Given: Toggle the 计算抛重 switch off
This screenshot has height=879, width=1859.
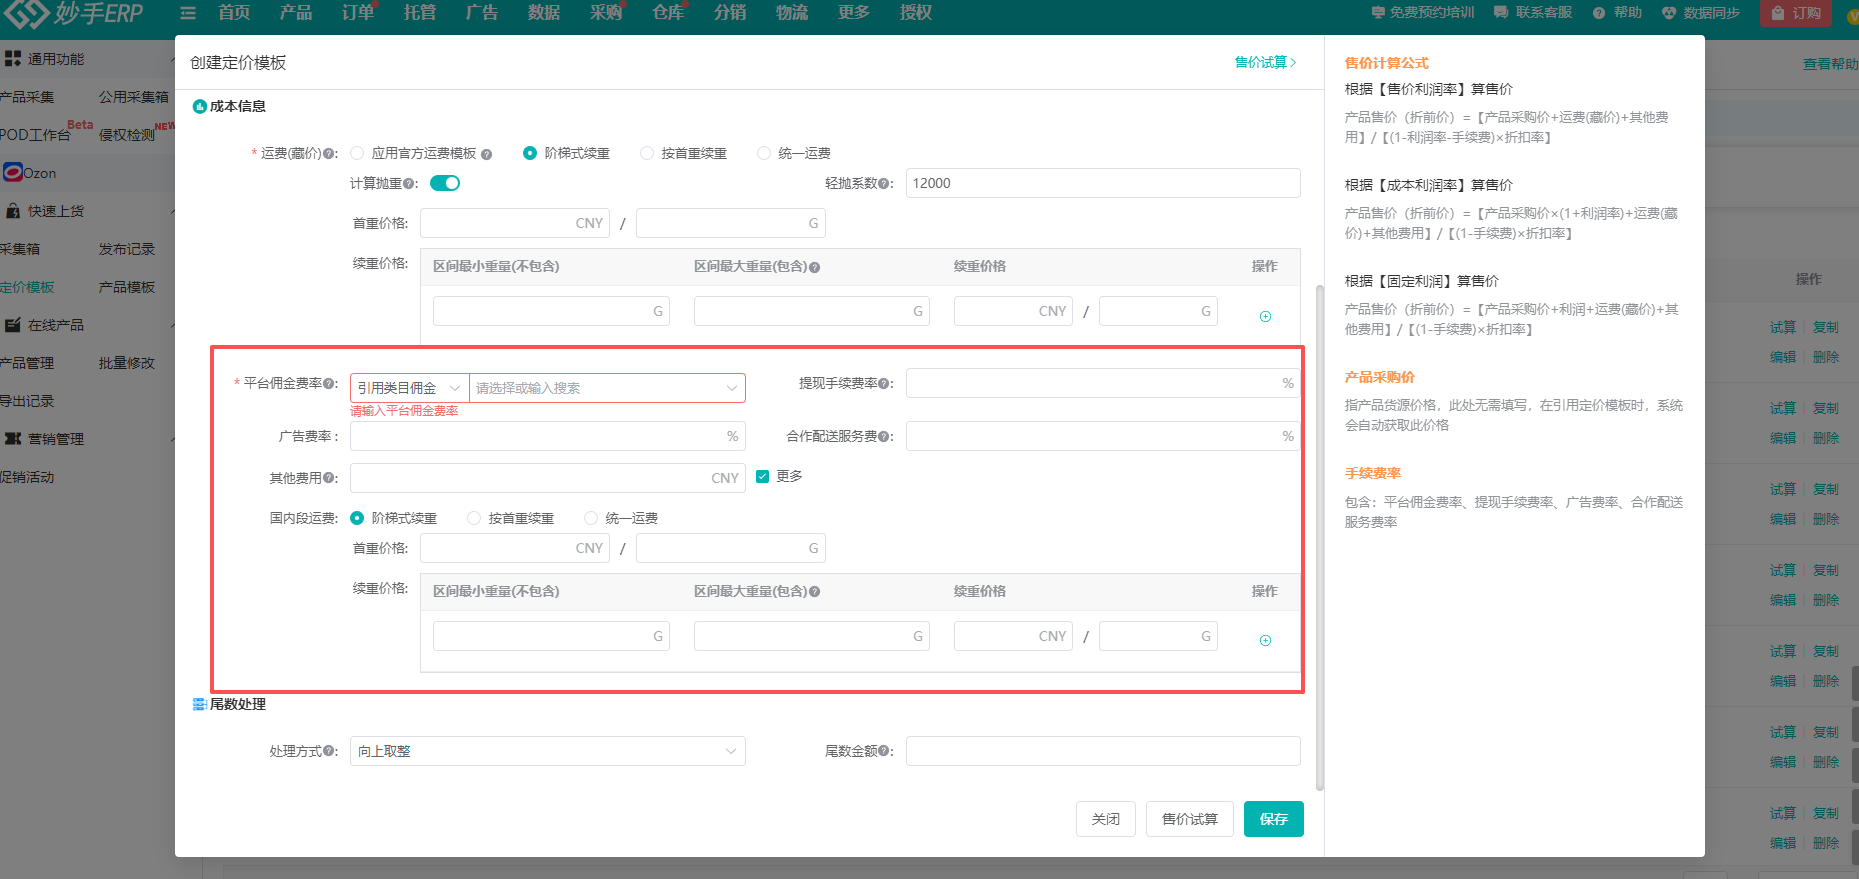Looking at the screenshot, I should [445, 183].
